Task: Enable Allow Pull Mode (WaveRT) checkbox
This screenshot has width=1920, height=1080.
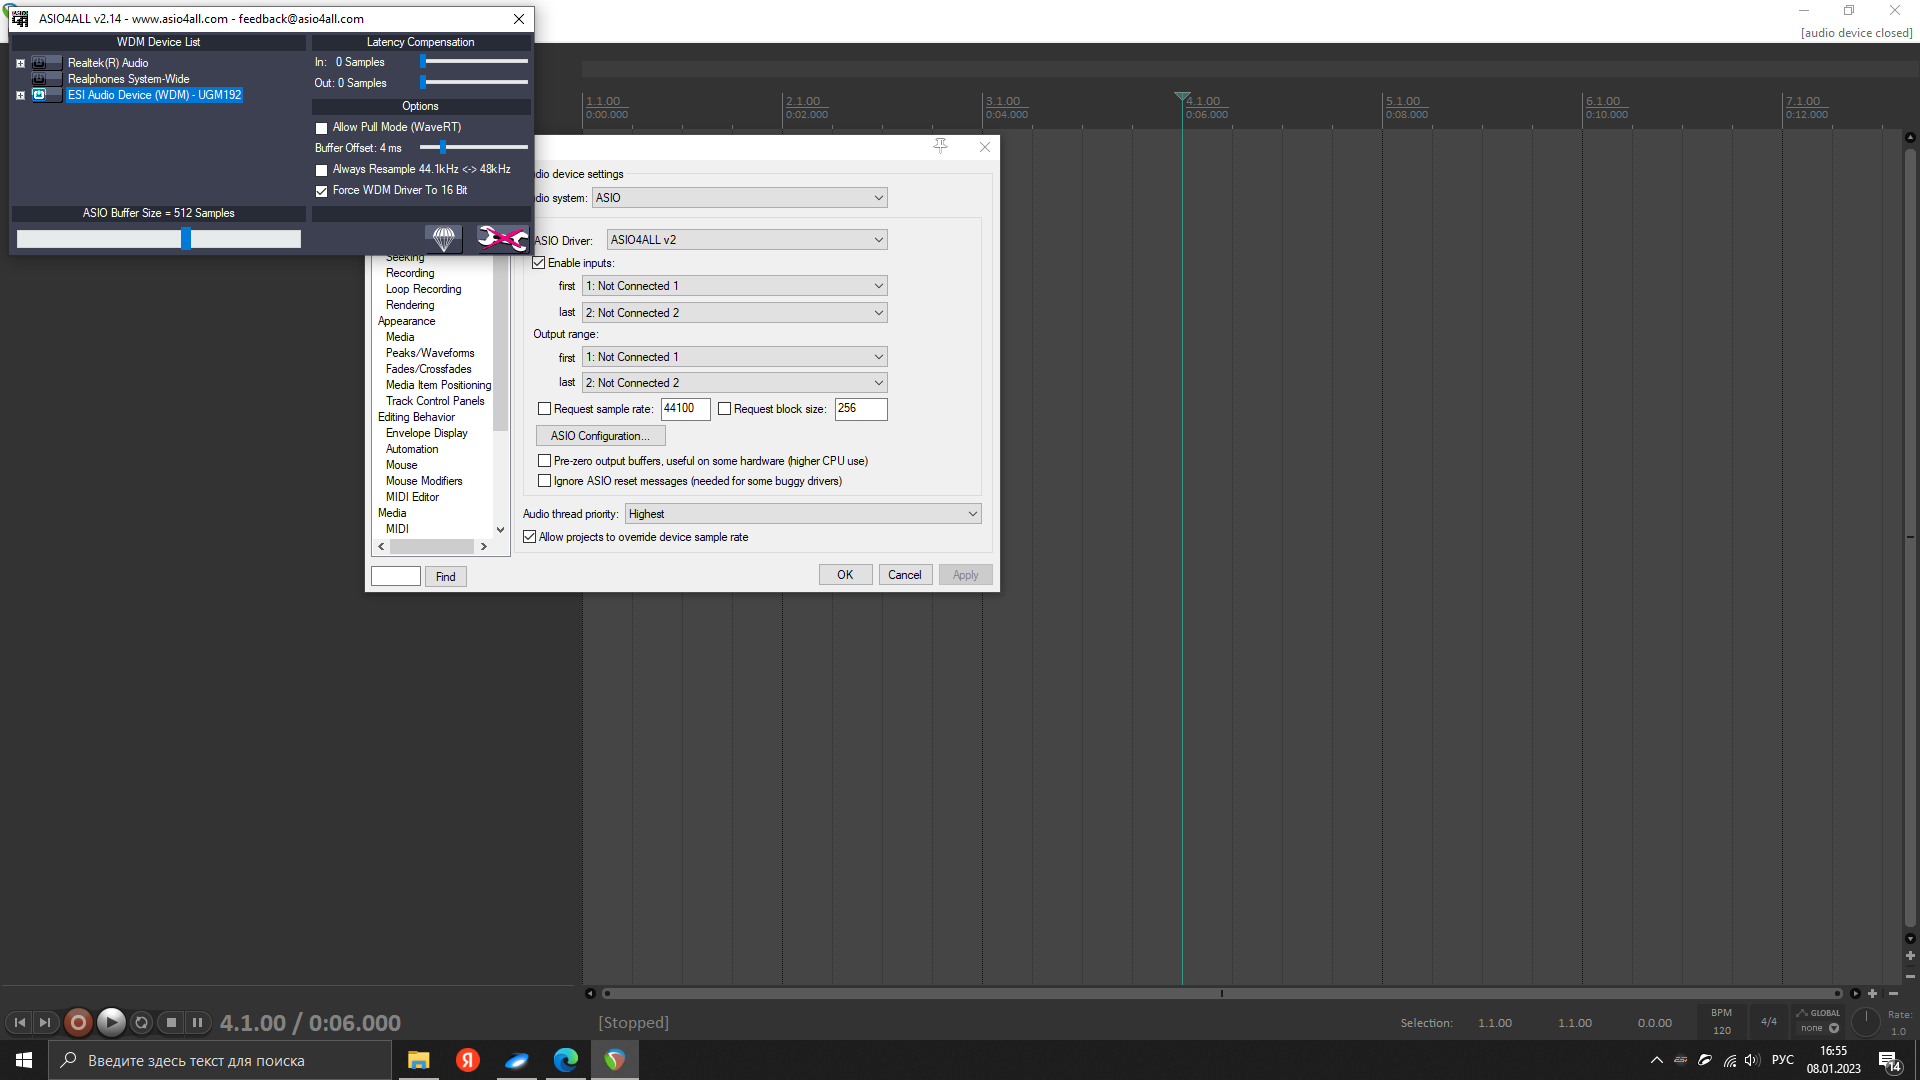Action: tap(322, 128)
